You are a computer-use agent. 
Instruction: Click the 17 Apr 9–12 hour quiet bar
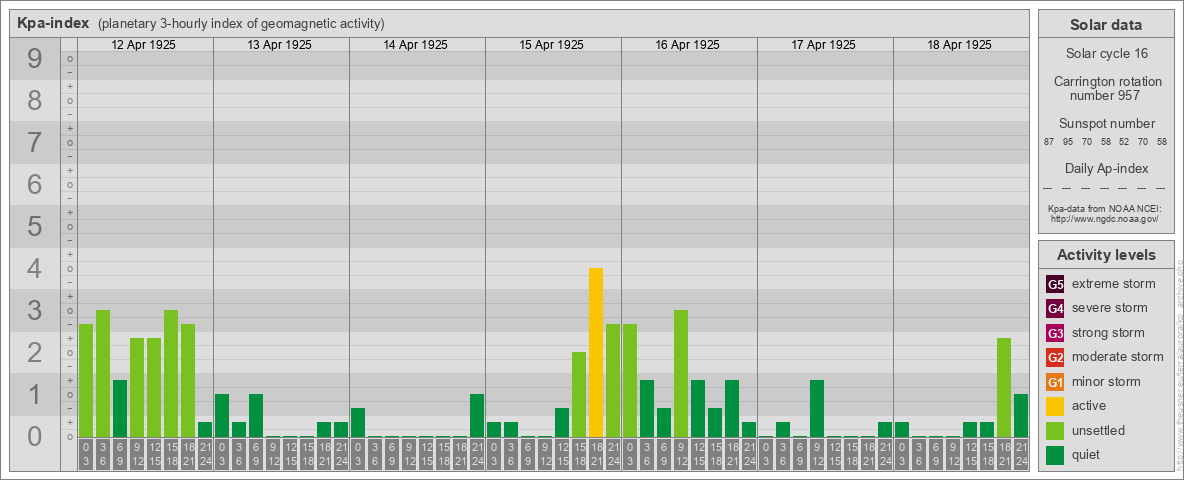[x=816, y=408]
